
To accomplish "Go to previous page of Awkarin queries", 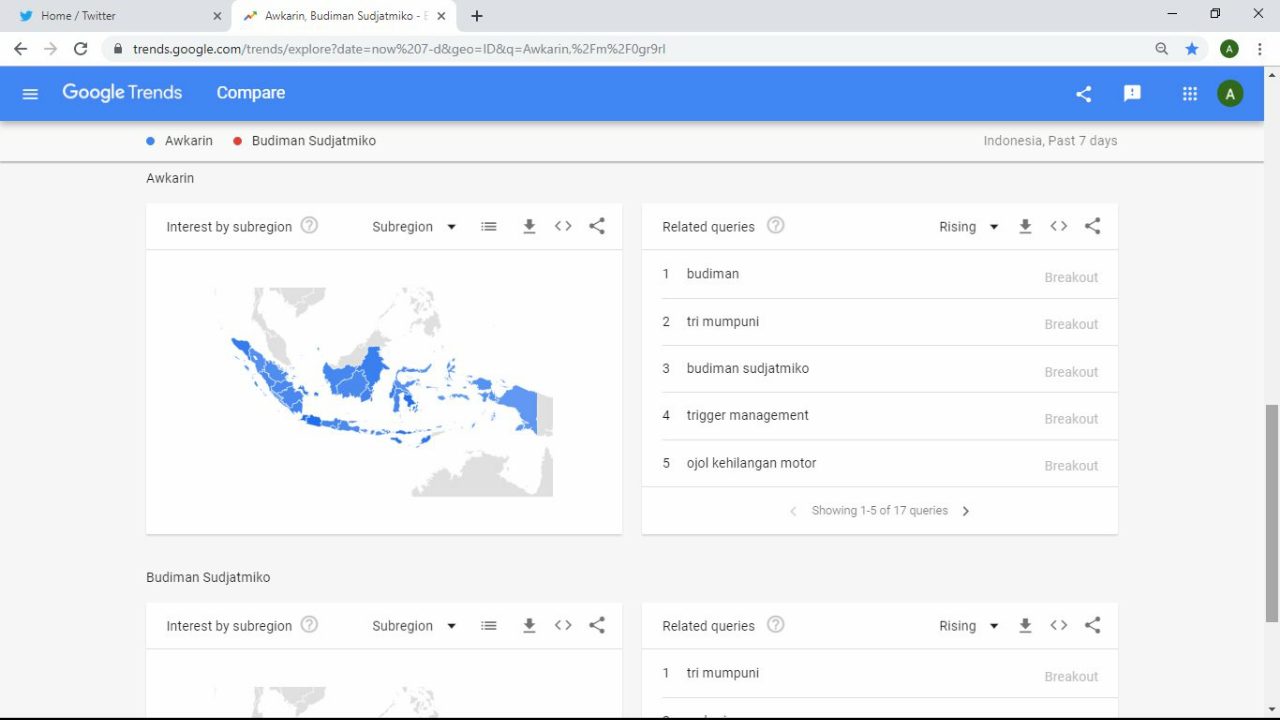I will pyautogui.click(x=793, y=511).
